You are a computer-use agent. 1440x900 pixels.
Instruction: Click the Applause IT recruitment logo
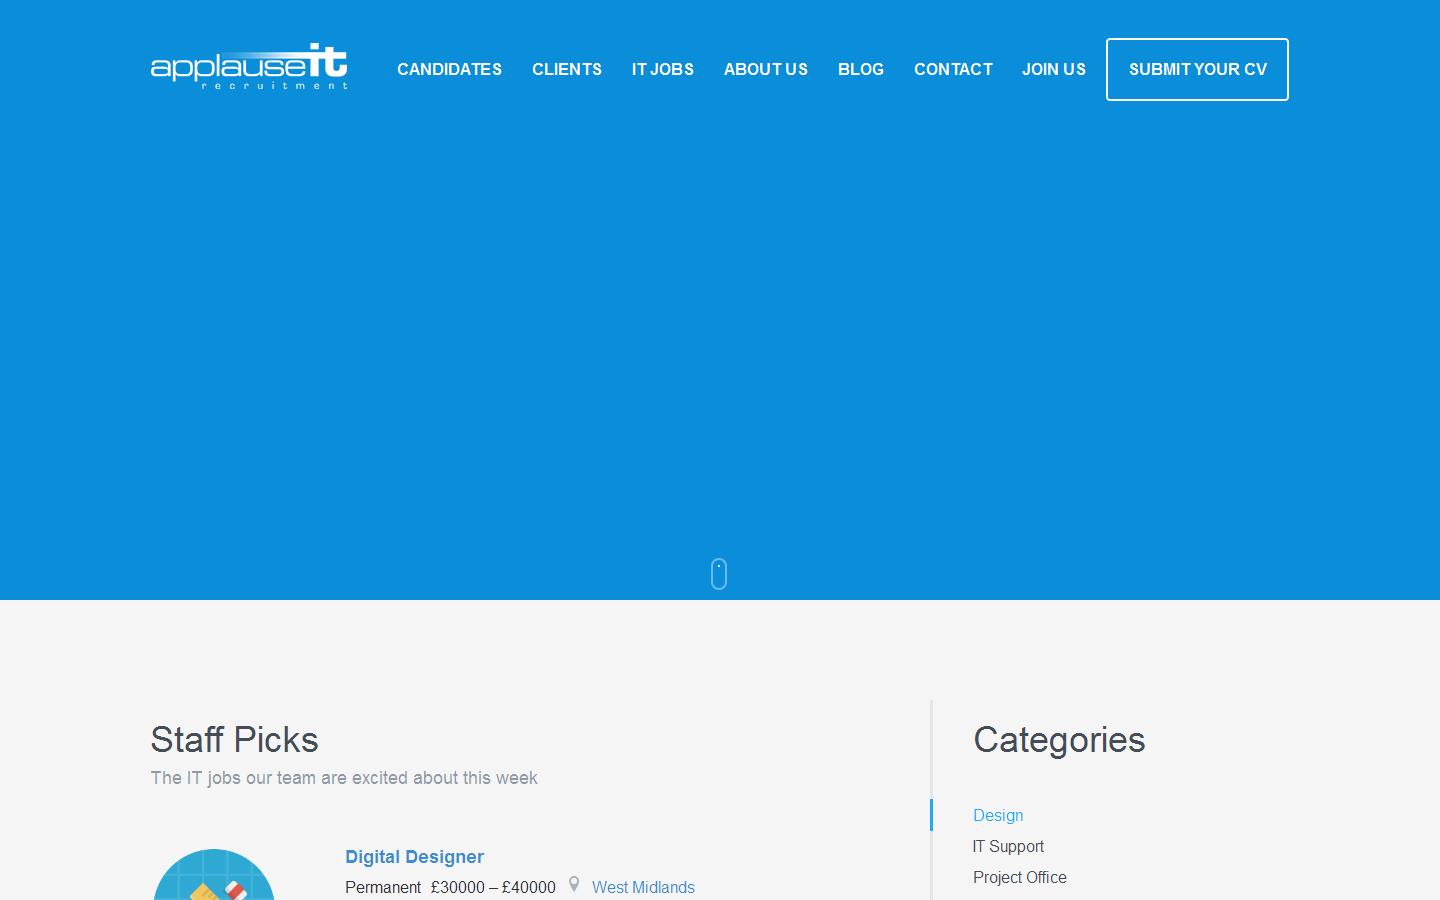[249, 67]
